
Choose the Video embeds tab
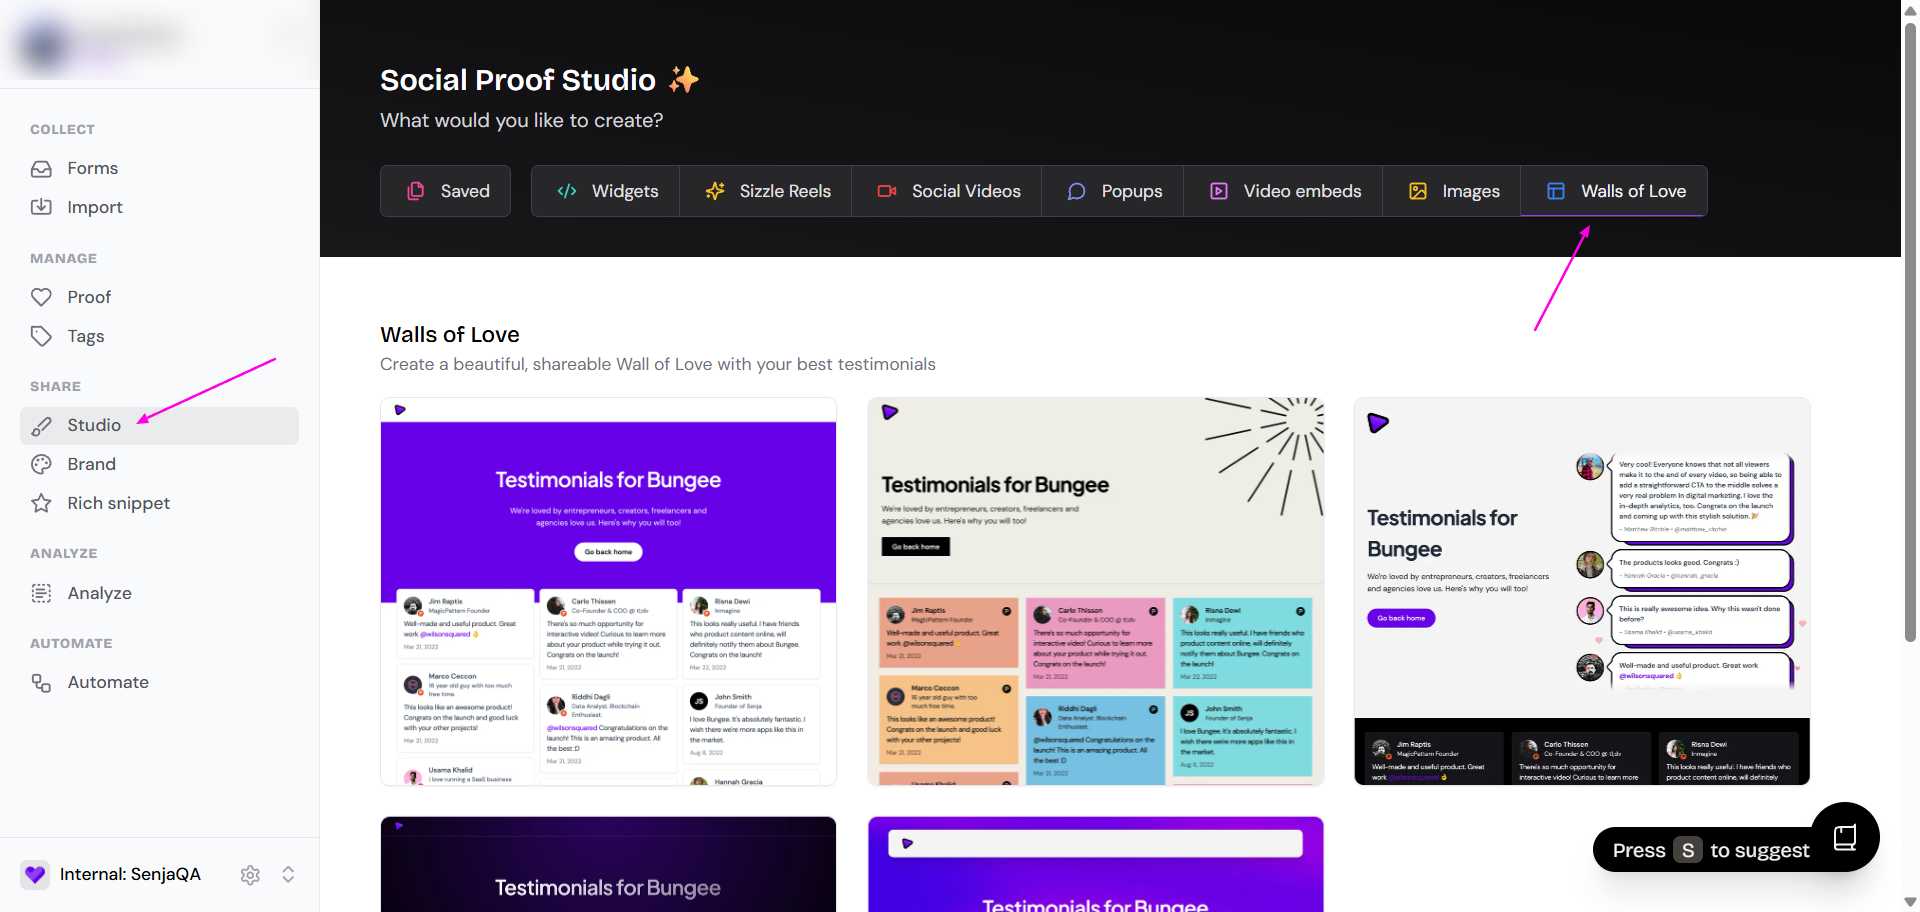(x=1285, y=191)
